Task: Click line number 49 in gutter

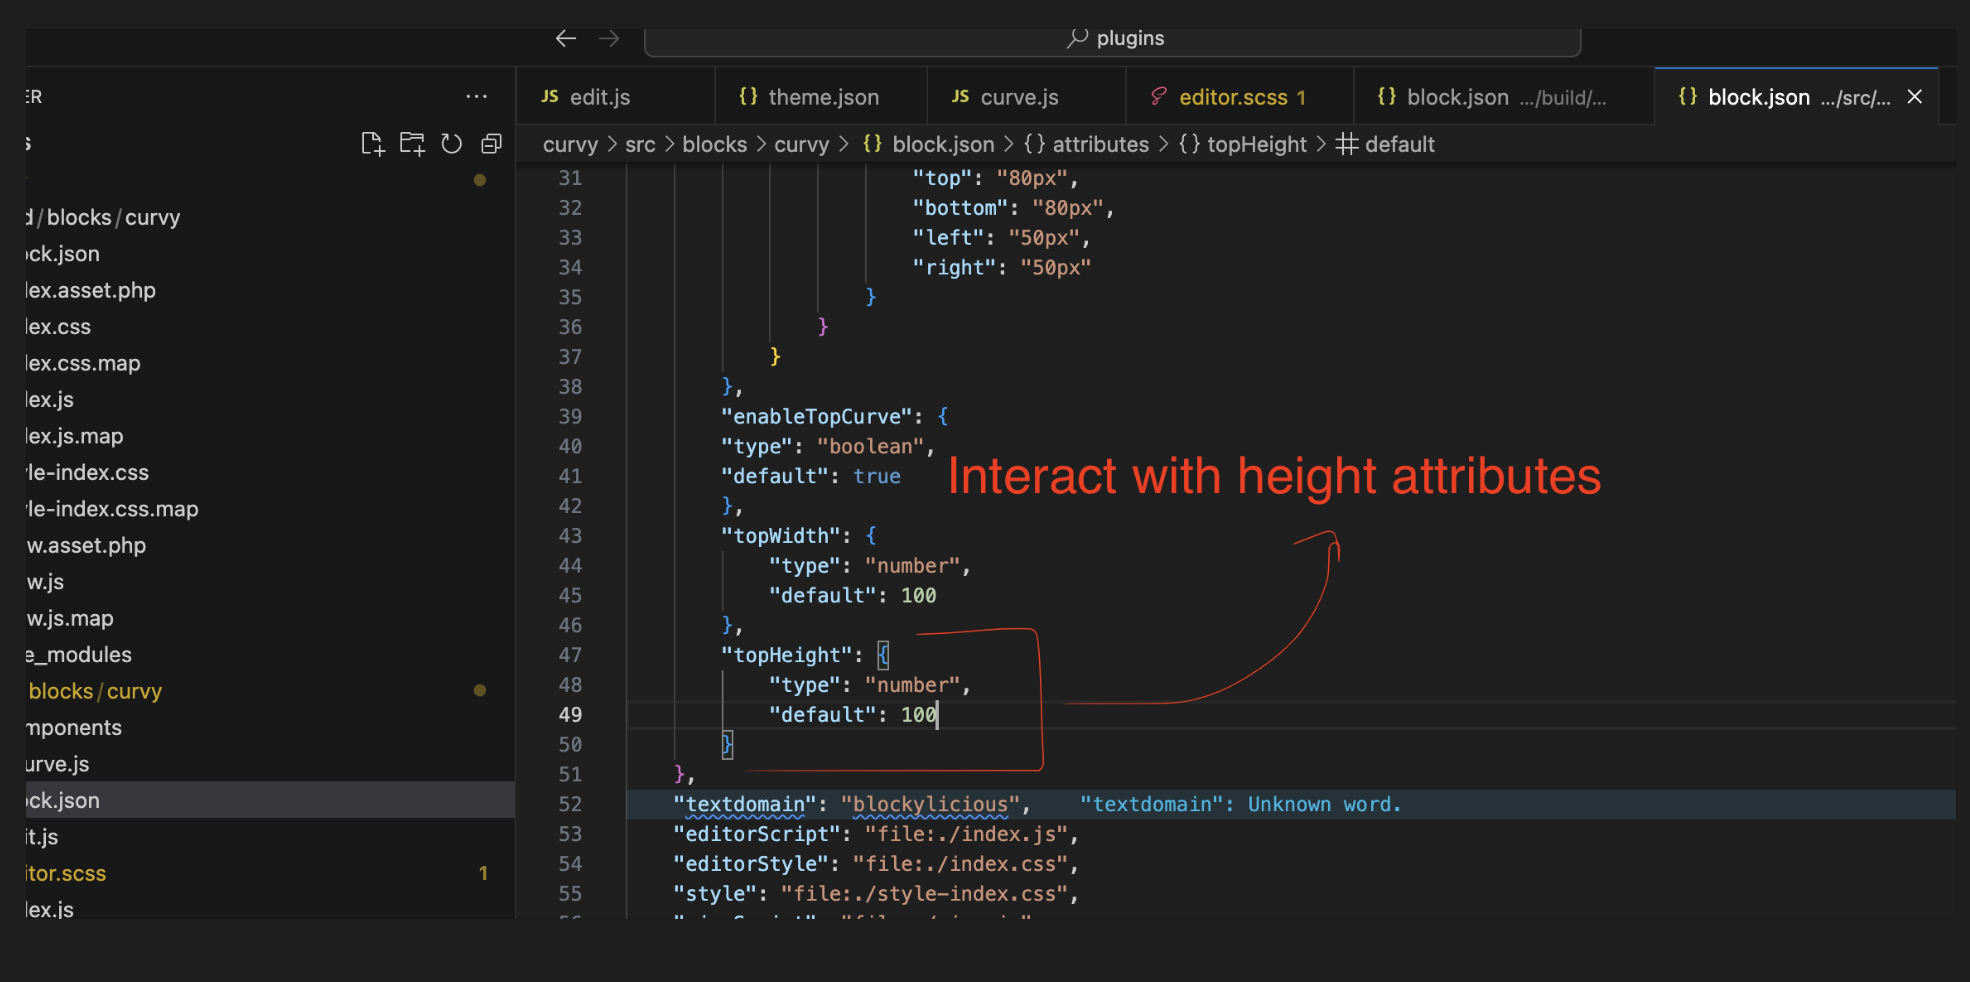Action: click(570, 715)
